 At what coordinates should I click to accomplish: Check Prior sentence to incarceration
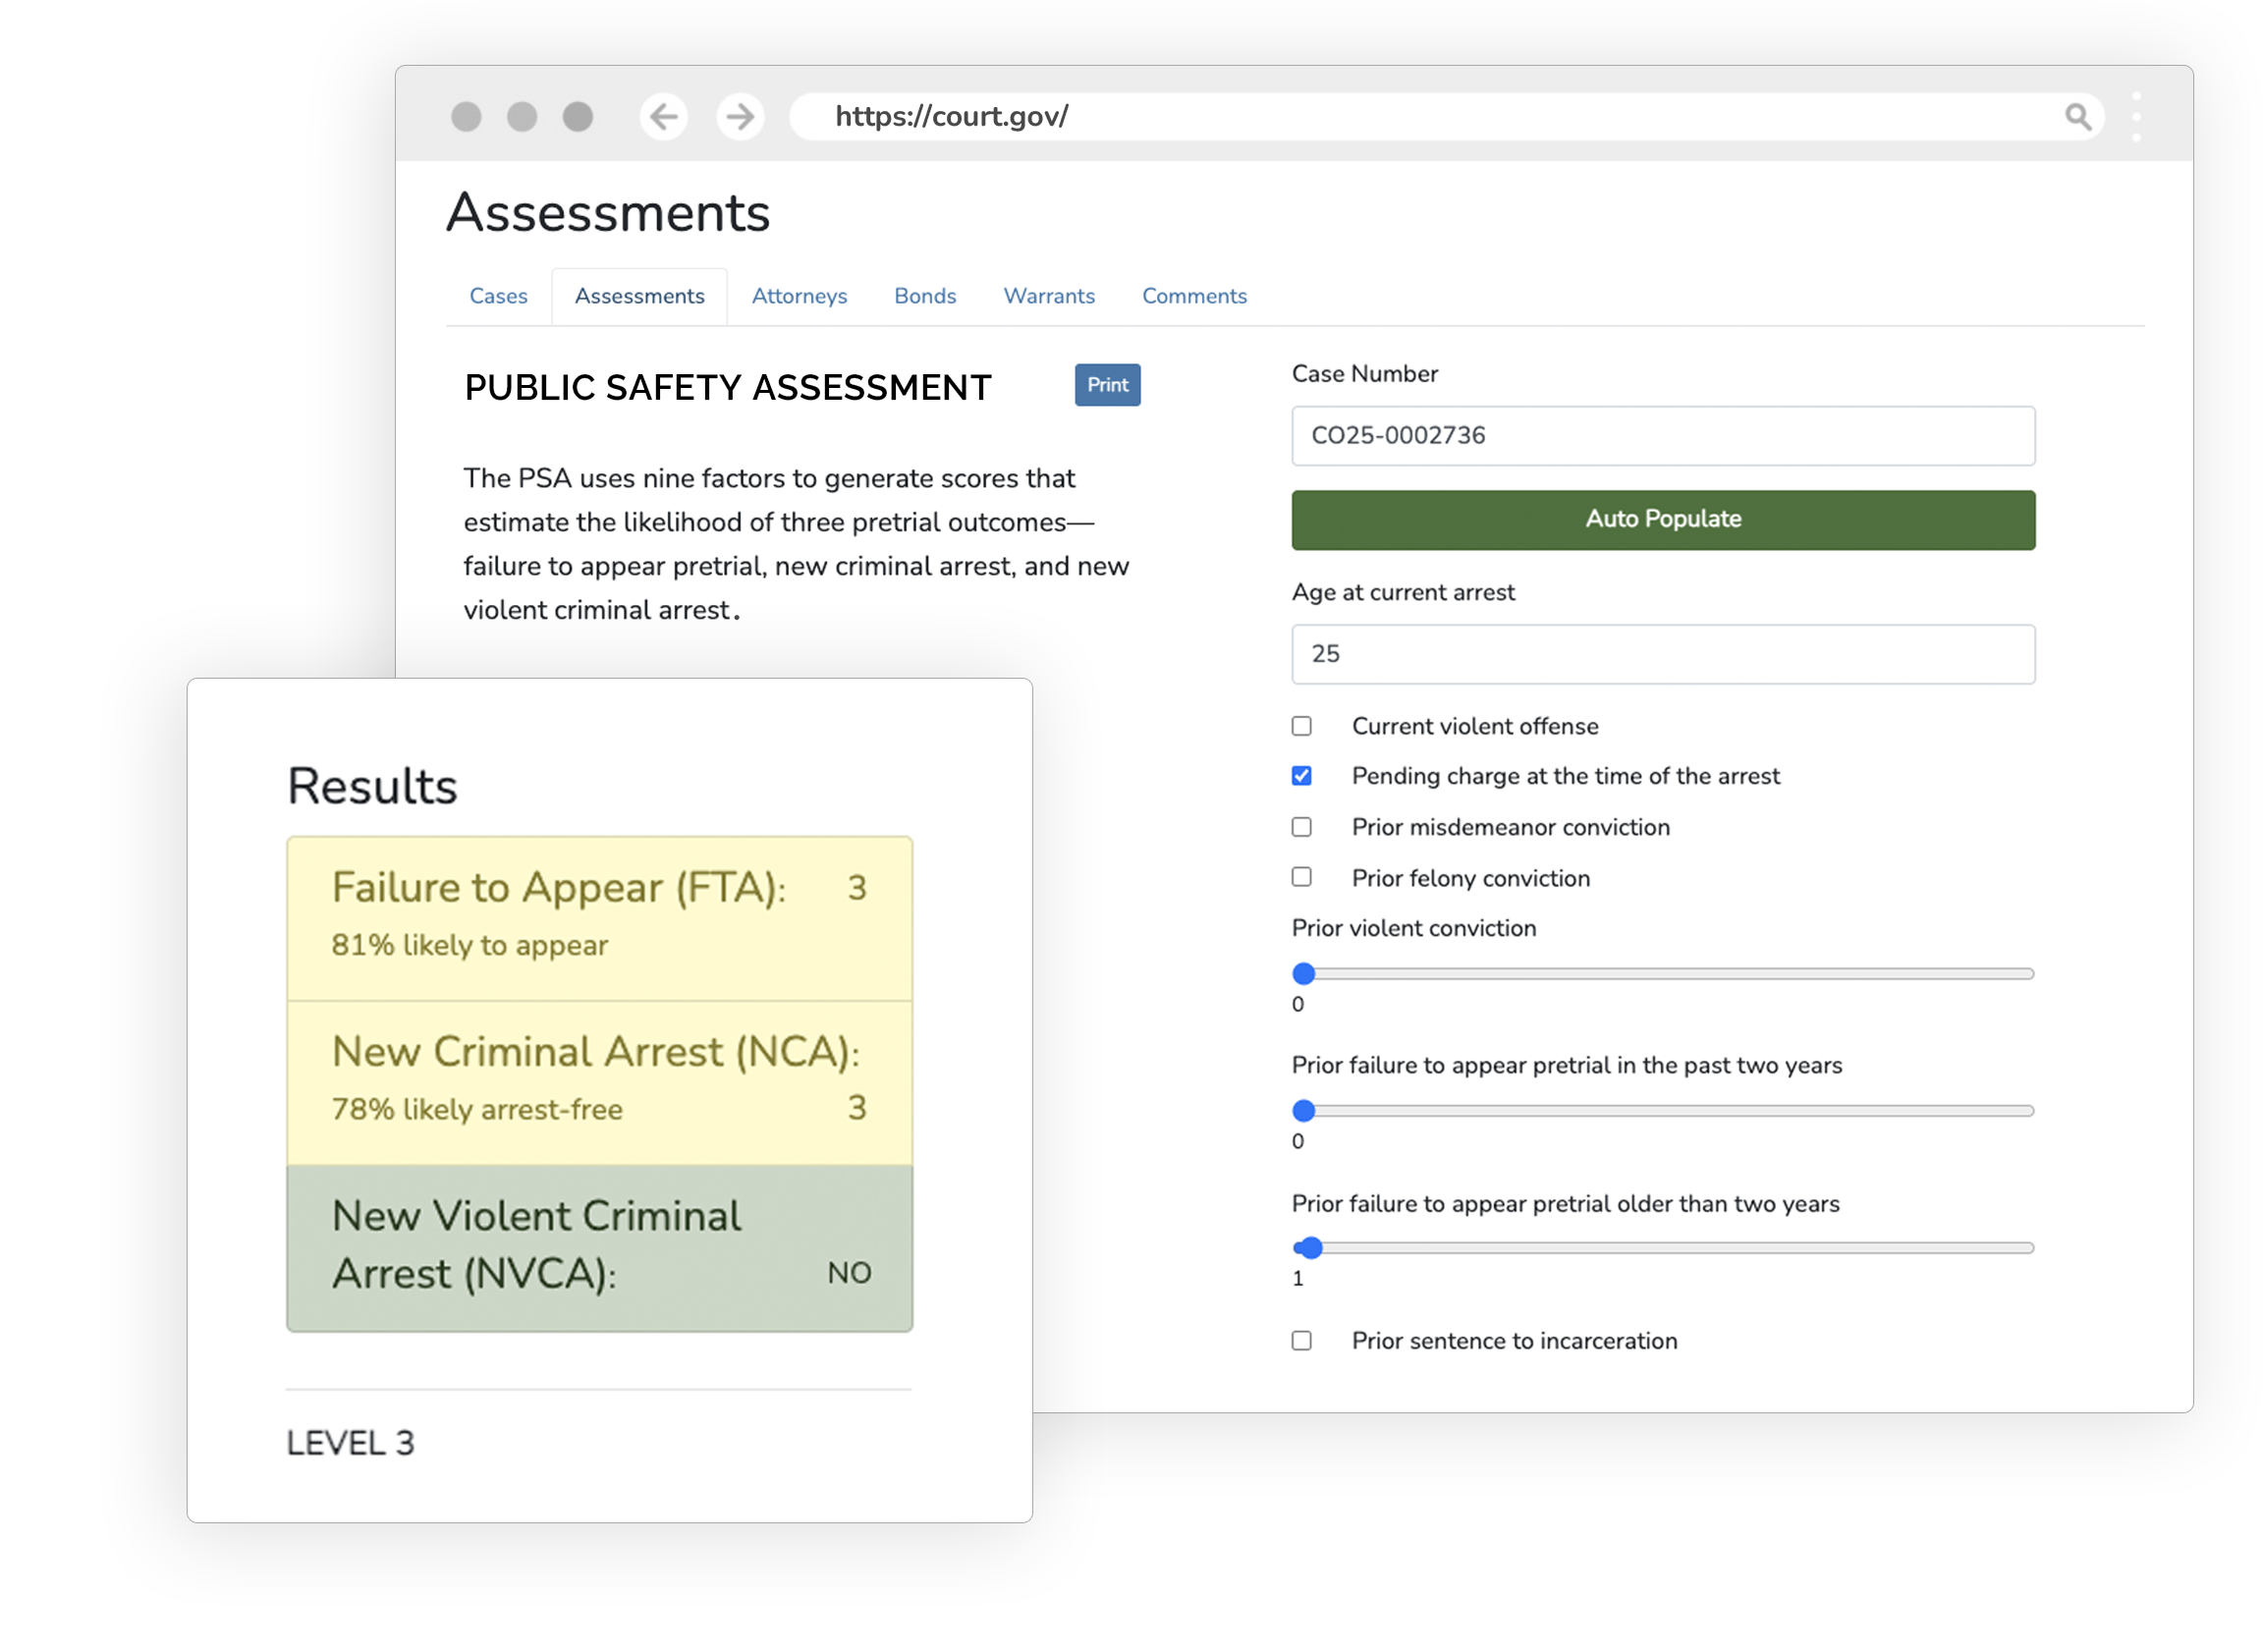pyautogui.click(x=1302, y=1340)
